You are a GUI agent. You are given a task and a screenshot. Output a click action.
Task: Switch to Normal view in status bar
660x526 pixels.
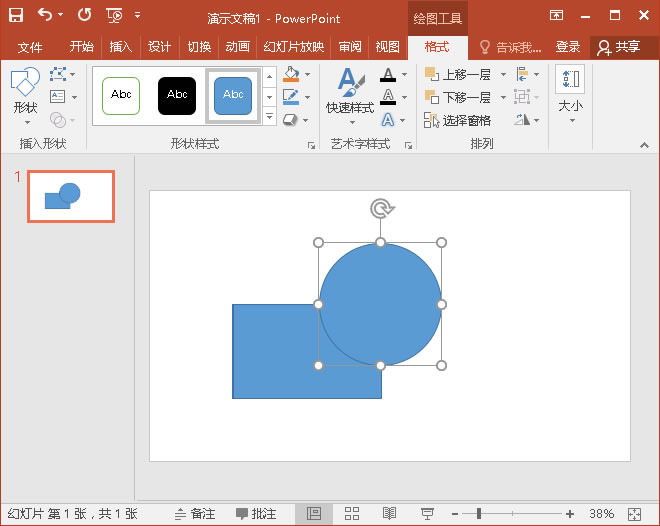314,513
